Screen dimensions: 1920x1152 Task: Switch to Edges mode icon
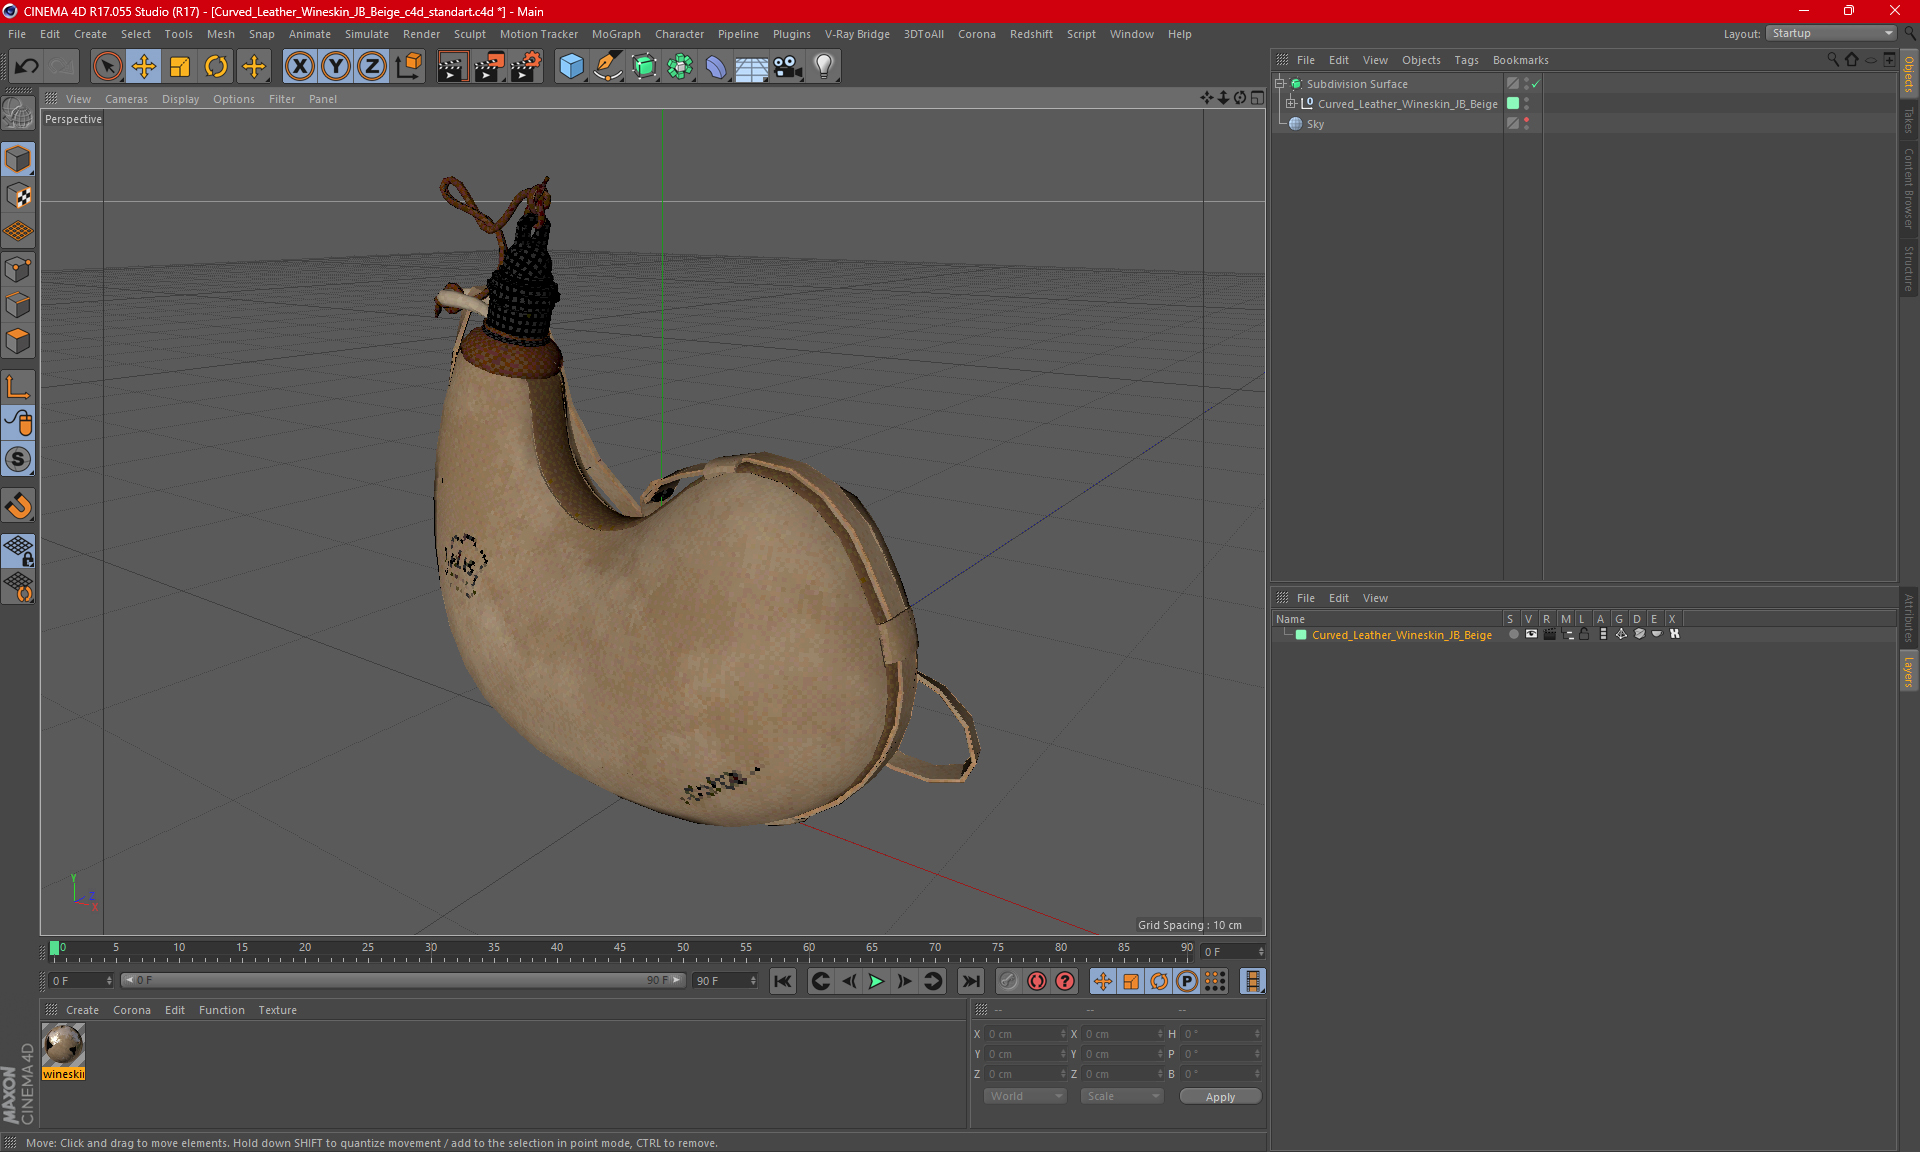pyautogui.click(x=18, y=304)
